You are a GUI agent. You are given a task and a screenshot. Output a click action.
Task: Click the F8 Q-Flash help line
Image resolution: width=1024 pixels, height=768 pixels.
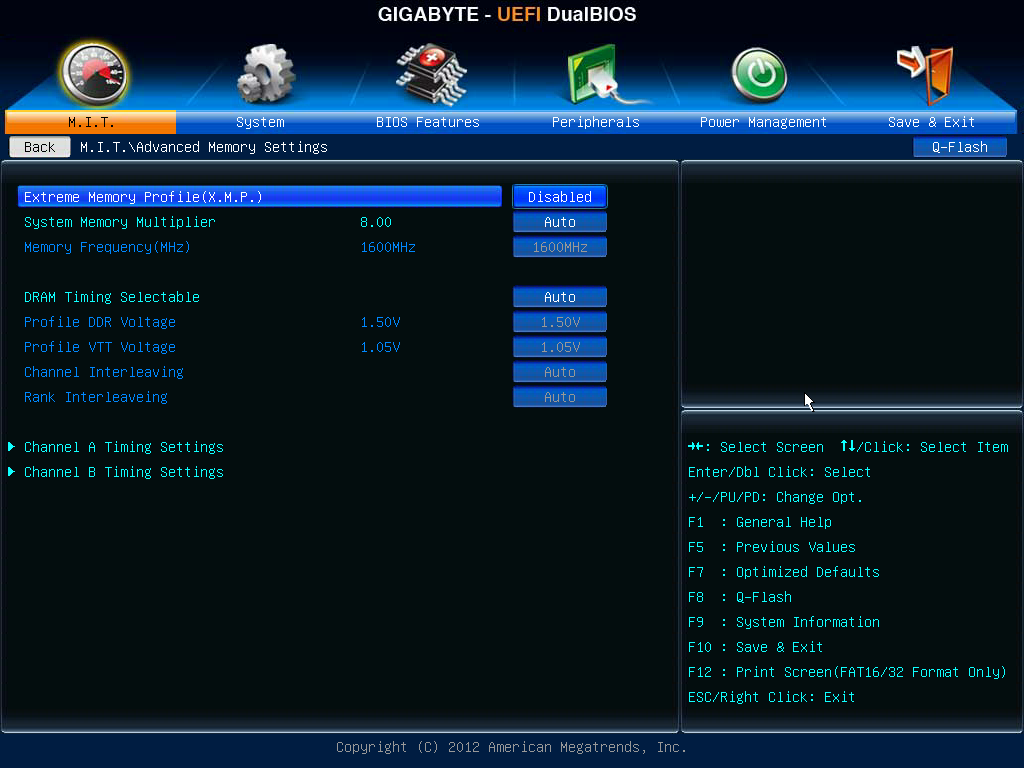coord(739,597)
